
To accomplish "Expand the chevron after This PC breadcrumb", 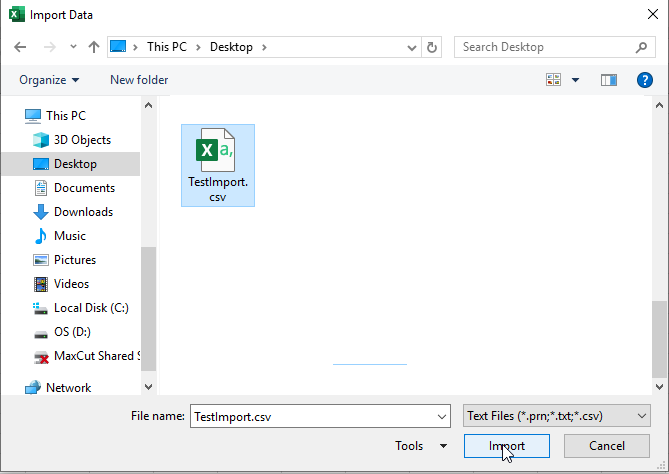I will click(198, 47).
